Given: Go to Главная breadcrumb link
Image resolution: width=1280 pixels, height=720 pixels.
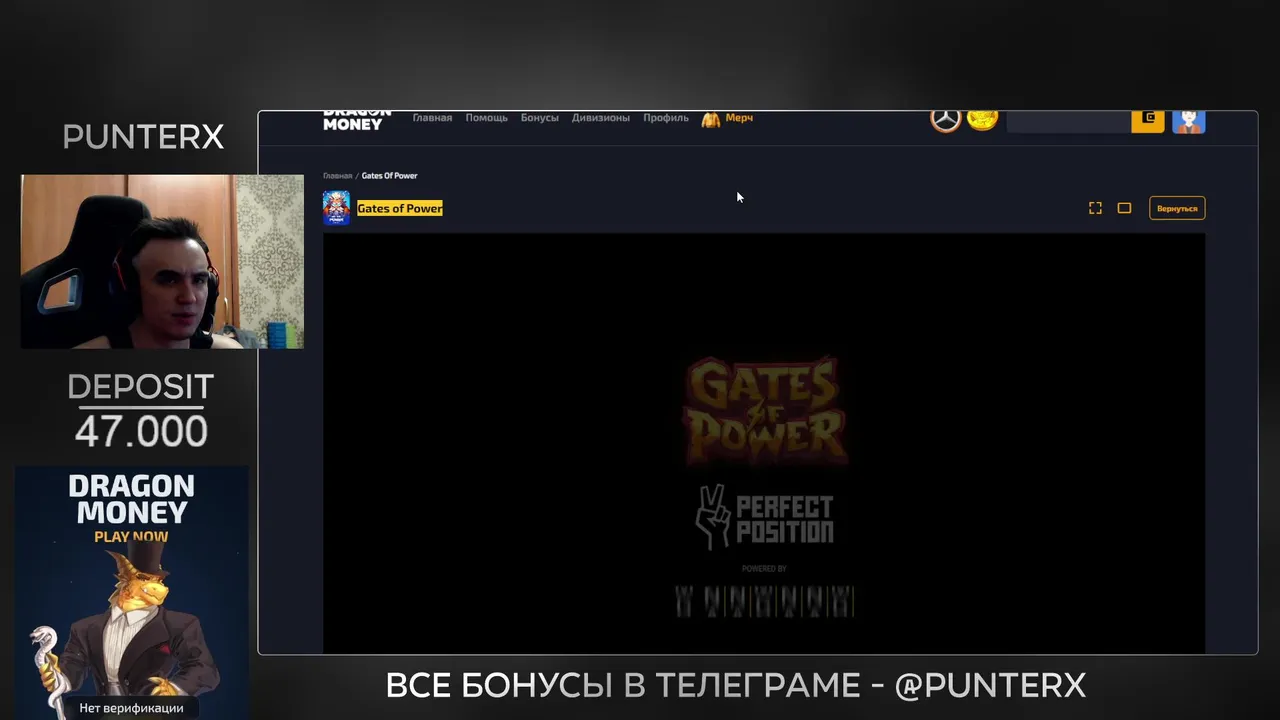Looking at the screenshot, I should click(337, 176).
